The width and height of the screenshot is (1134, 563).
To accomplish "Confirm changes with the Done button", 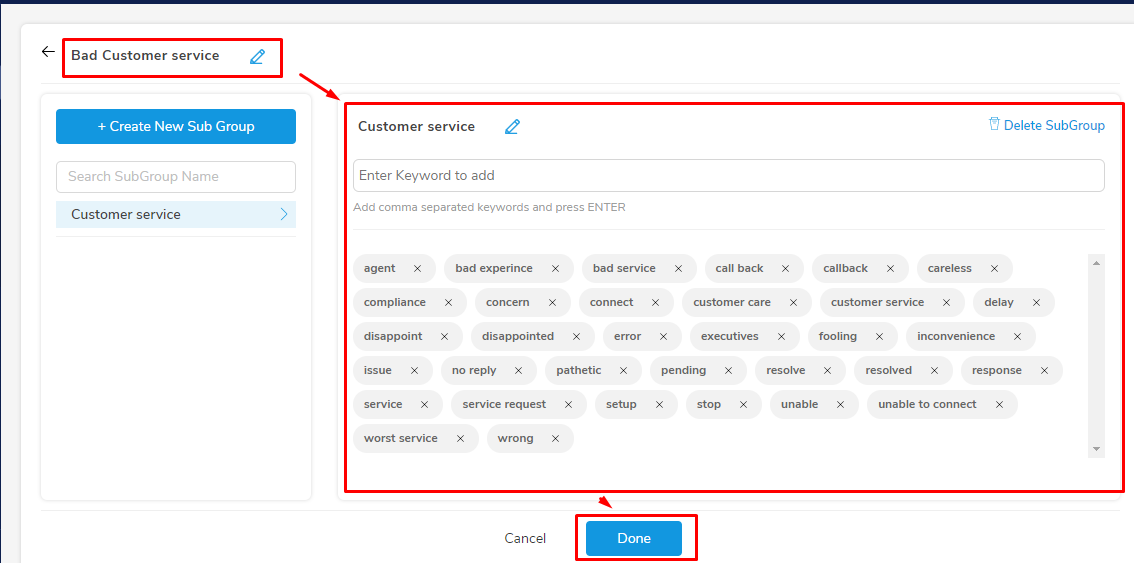I will (x=634, y=538).
